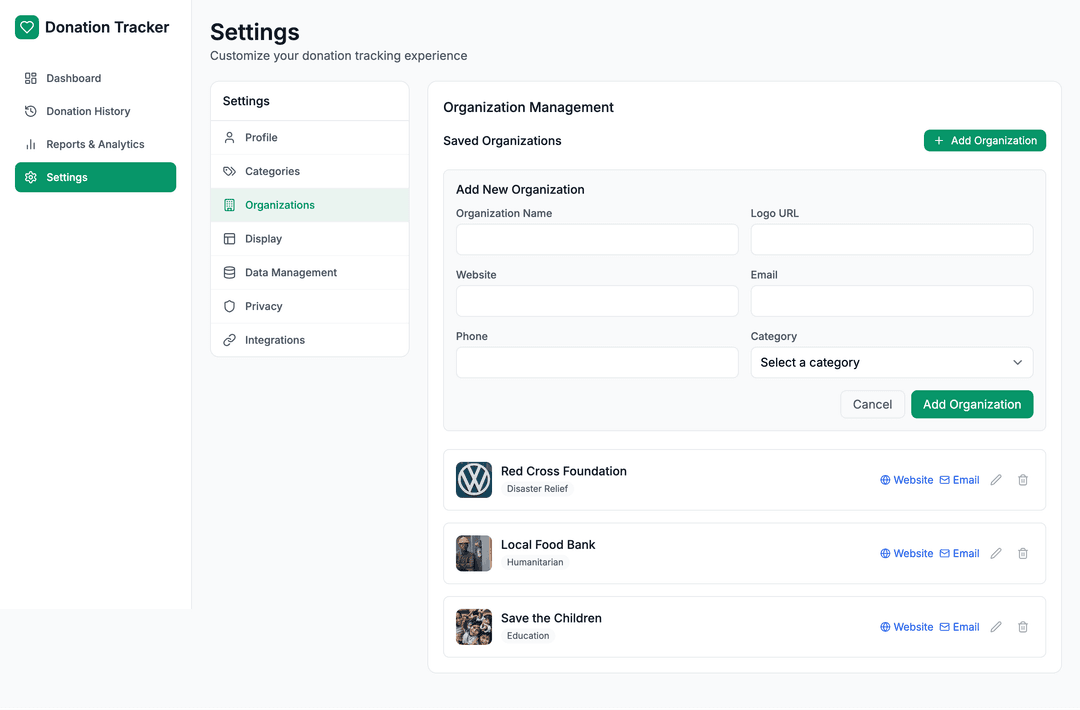Go to Donation History page
Image resolution: width=1080 pixels, height=710 pixels.
(88, 111)
